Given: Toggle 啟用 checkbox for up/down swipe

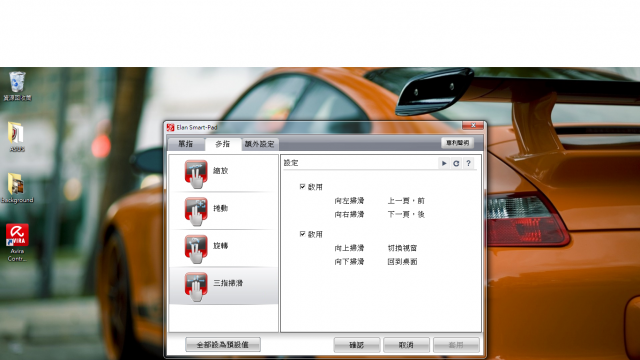Looking at the screenshot, I should [x=302, y=234].
